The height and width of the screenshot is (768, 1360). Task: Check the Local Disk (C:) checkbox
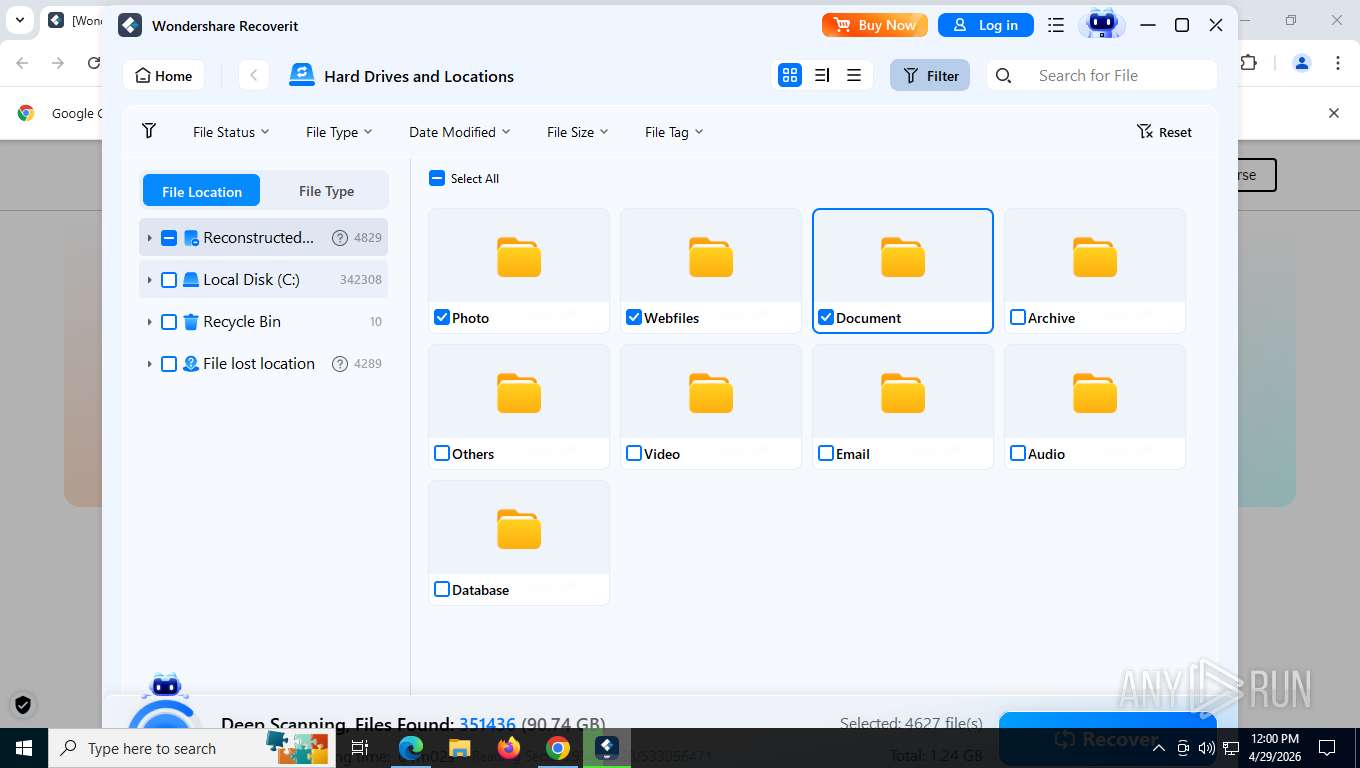click(169, 280)
